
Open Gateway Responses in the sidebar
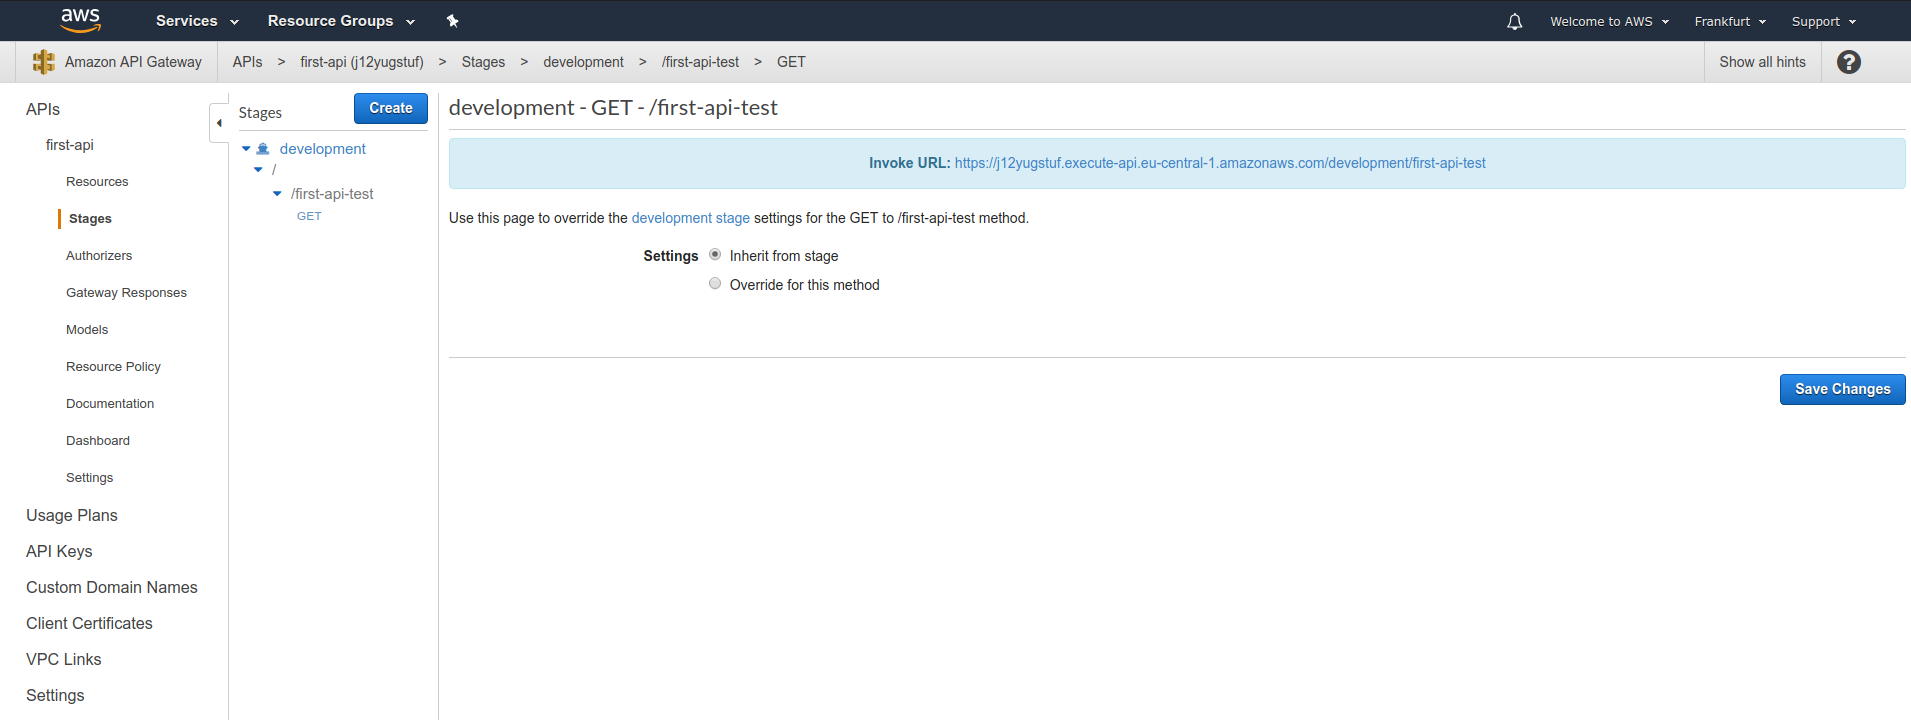click(126, 293)
